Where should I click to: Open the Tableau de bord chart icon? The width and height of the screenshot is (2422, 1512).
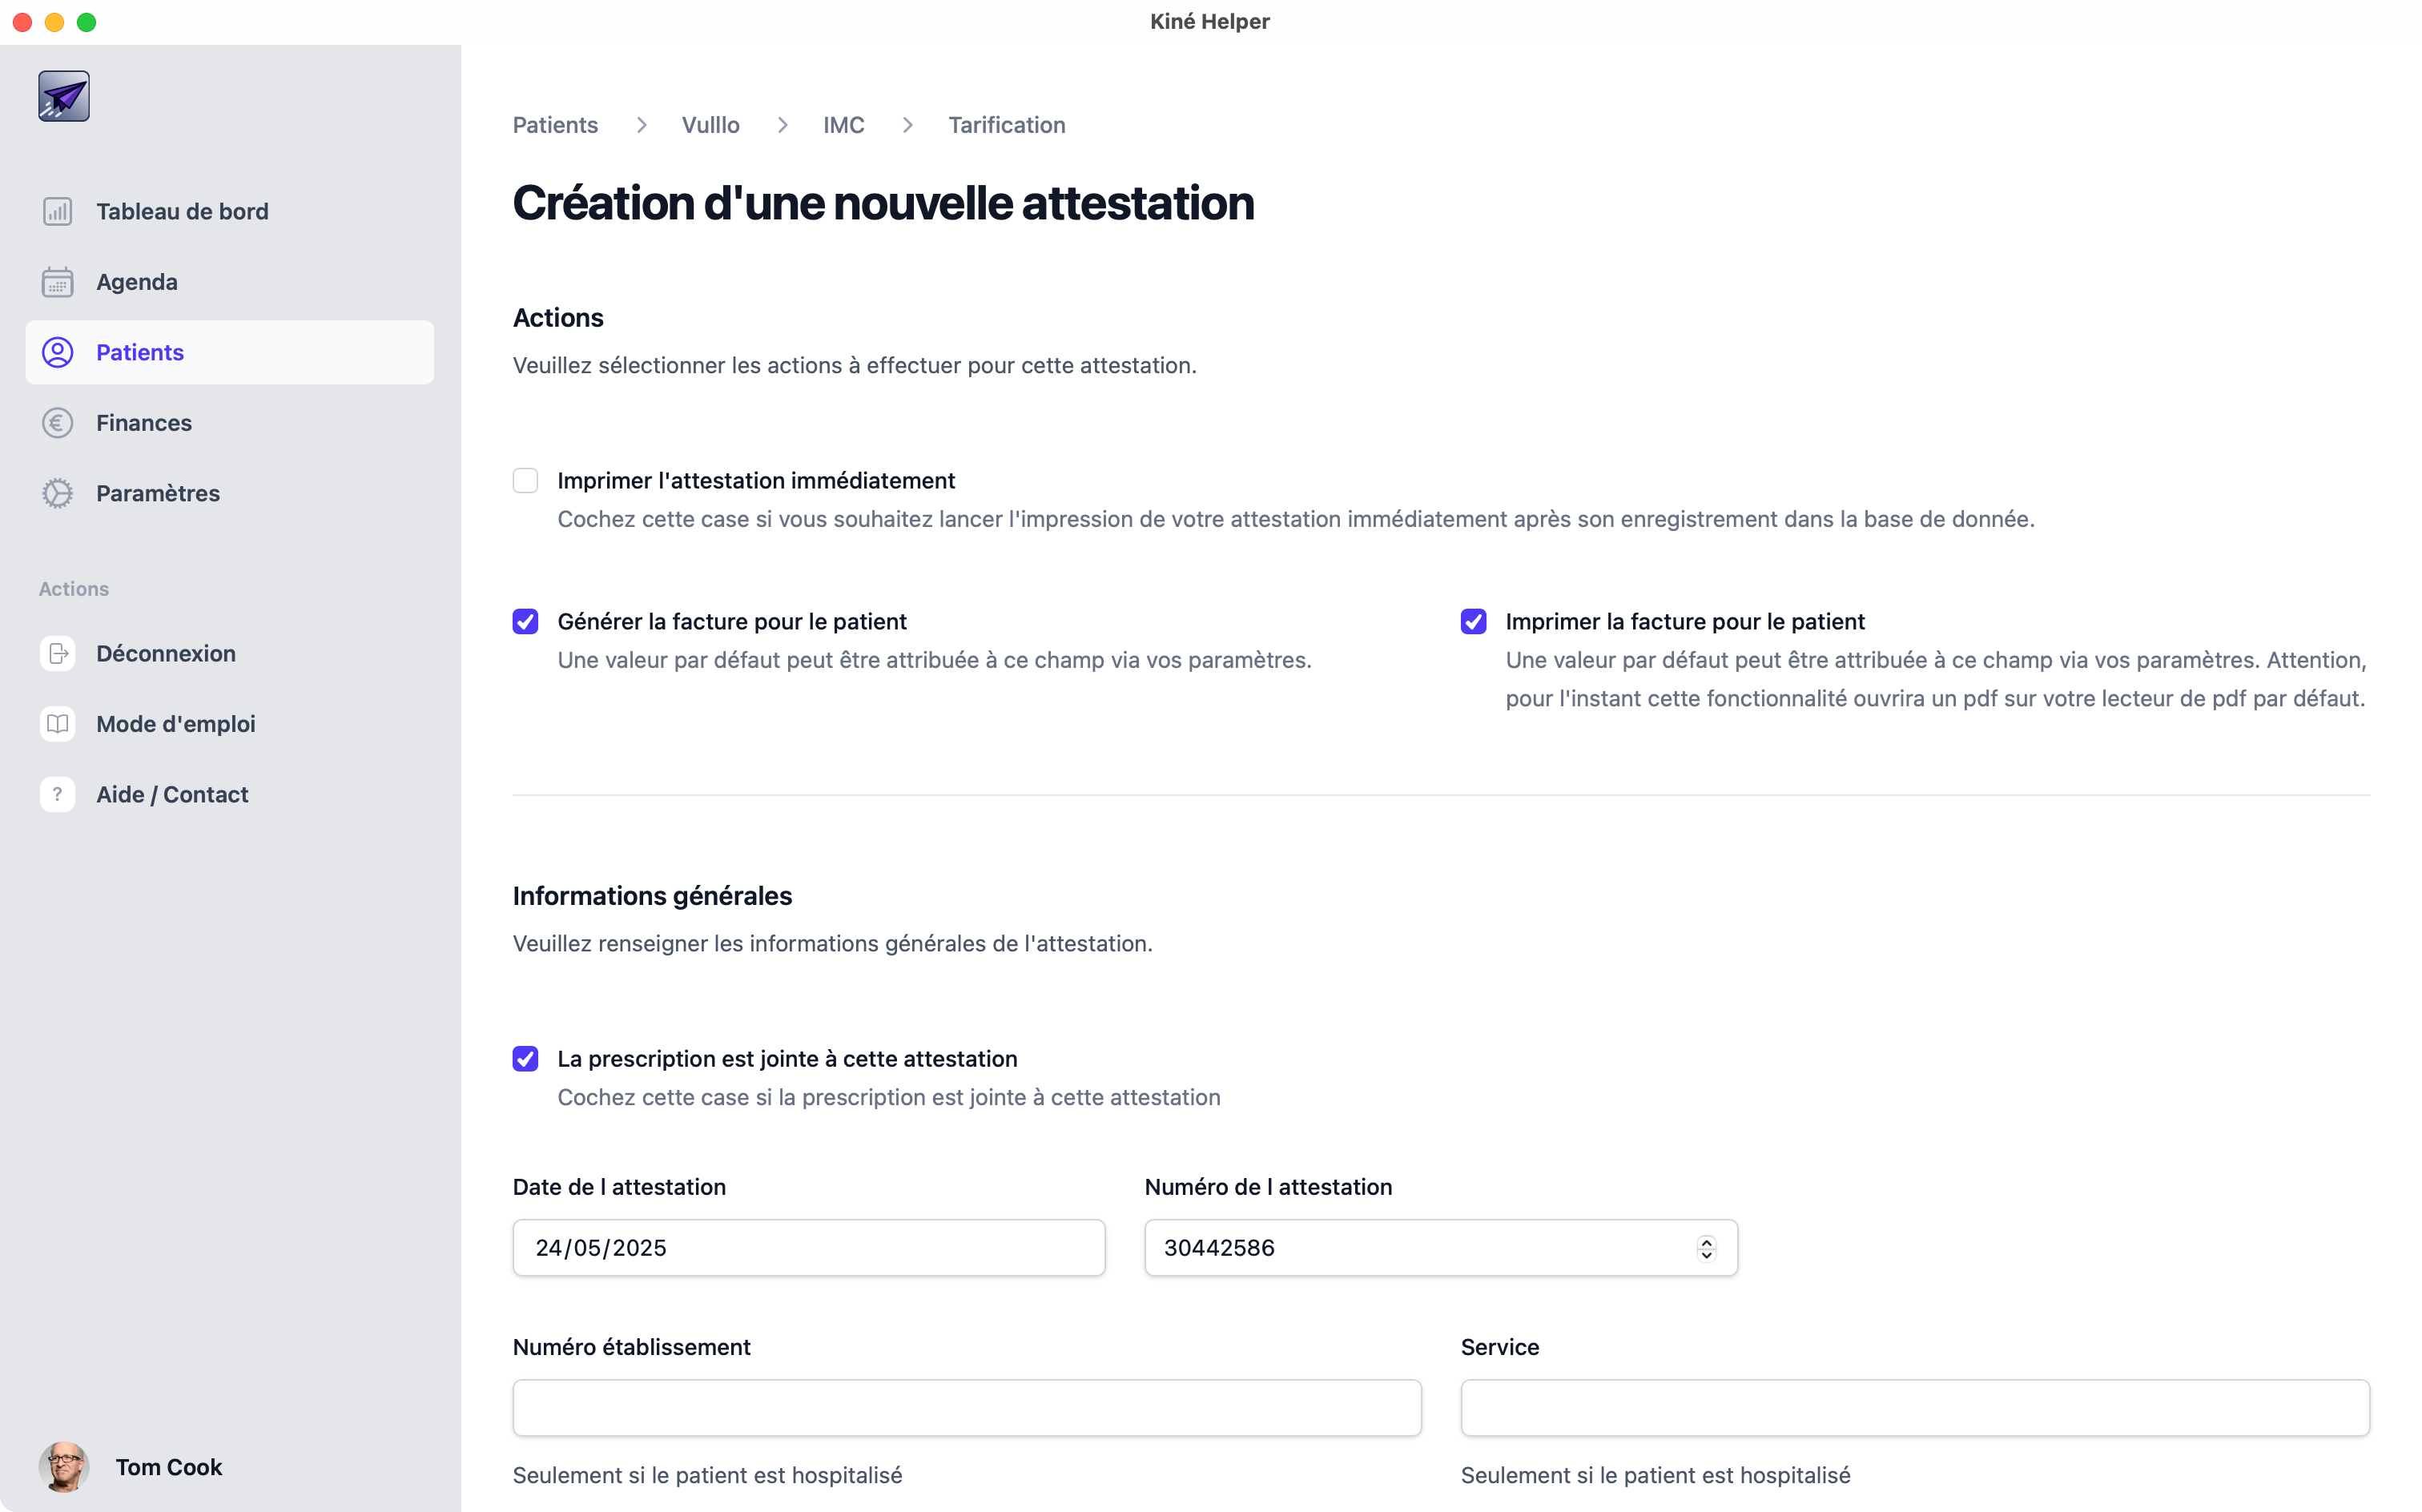point(58,211)
